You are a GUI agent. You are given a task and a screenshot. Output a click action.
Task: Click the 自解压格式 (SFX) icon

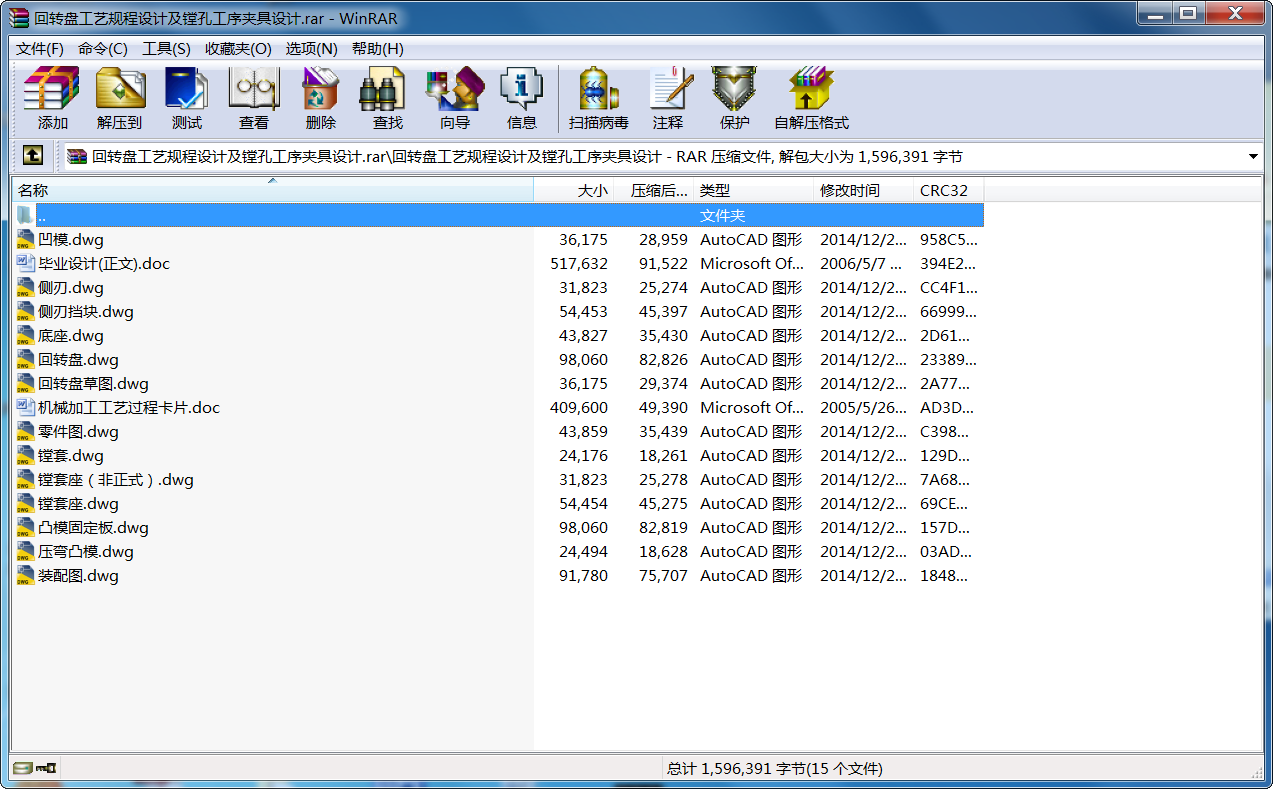point(810,97)
